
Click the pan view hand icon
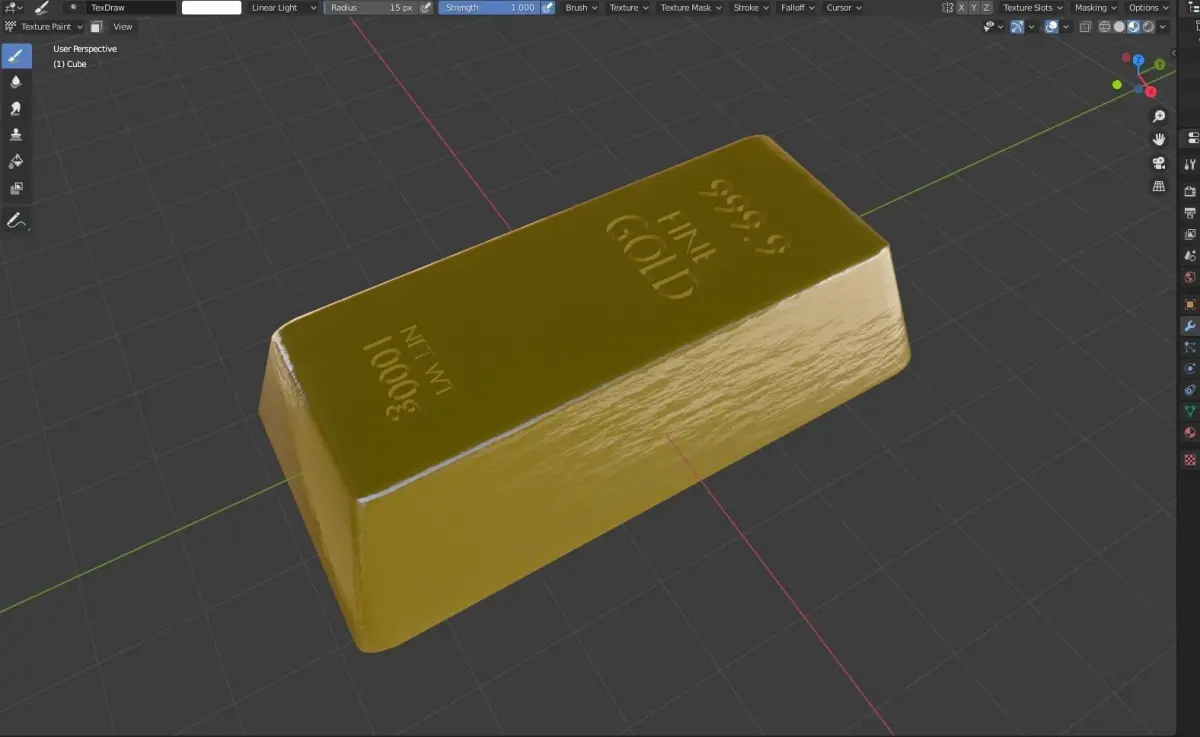[1159, 140]
